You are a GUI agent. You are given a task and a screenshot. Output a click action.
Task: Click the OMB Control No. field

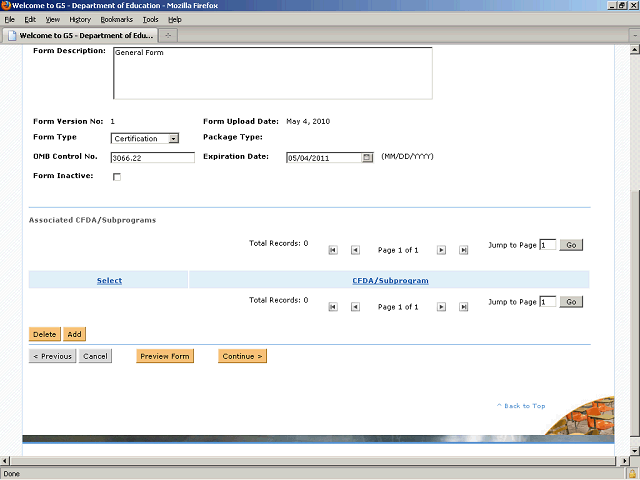[153, 158]
